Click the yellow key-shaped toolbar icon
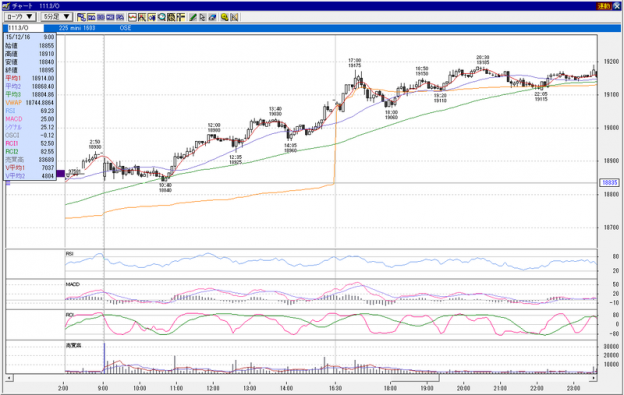The height and width of the screenshot is (395, 624). click(224, 17)
